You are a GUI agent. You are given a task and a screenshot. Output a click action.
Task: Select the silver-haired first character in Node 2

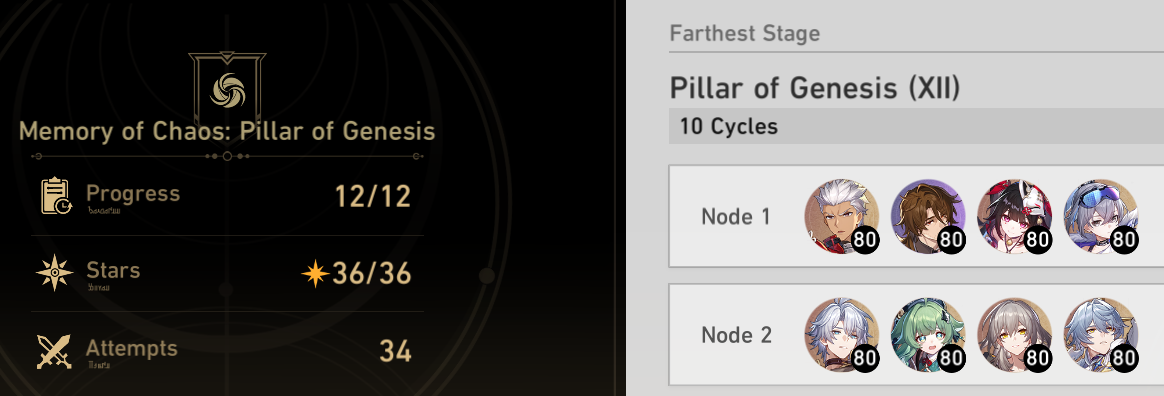click(842, 335)
